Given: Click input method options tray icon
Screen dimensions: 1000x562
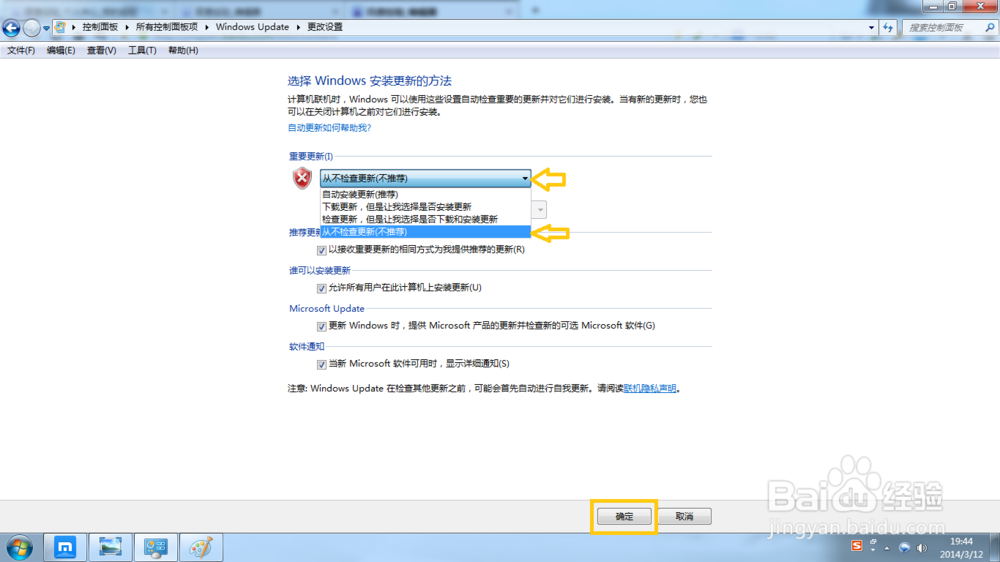Looking at the screenshot, I should 873,546.
